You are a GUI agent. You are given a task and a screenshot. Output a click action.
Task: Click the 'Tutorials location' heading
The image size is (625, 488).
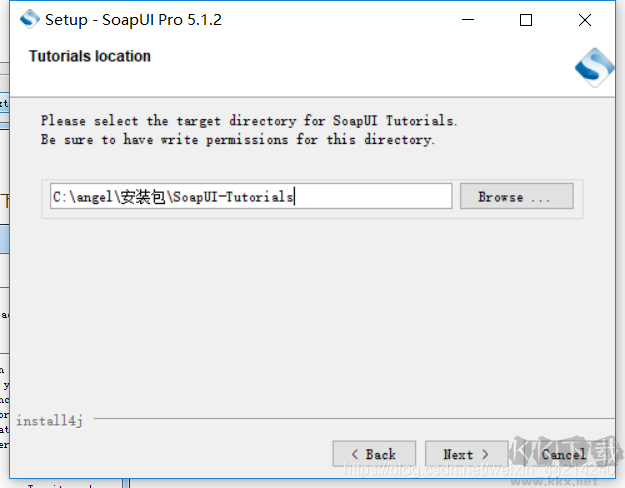point(90,56)
